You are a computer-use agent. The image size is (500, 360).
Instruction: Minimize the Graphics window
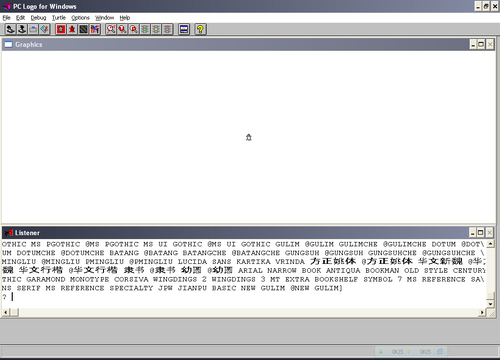pyautogui.click(x=473, y=44)
